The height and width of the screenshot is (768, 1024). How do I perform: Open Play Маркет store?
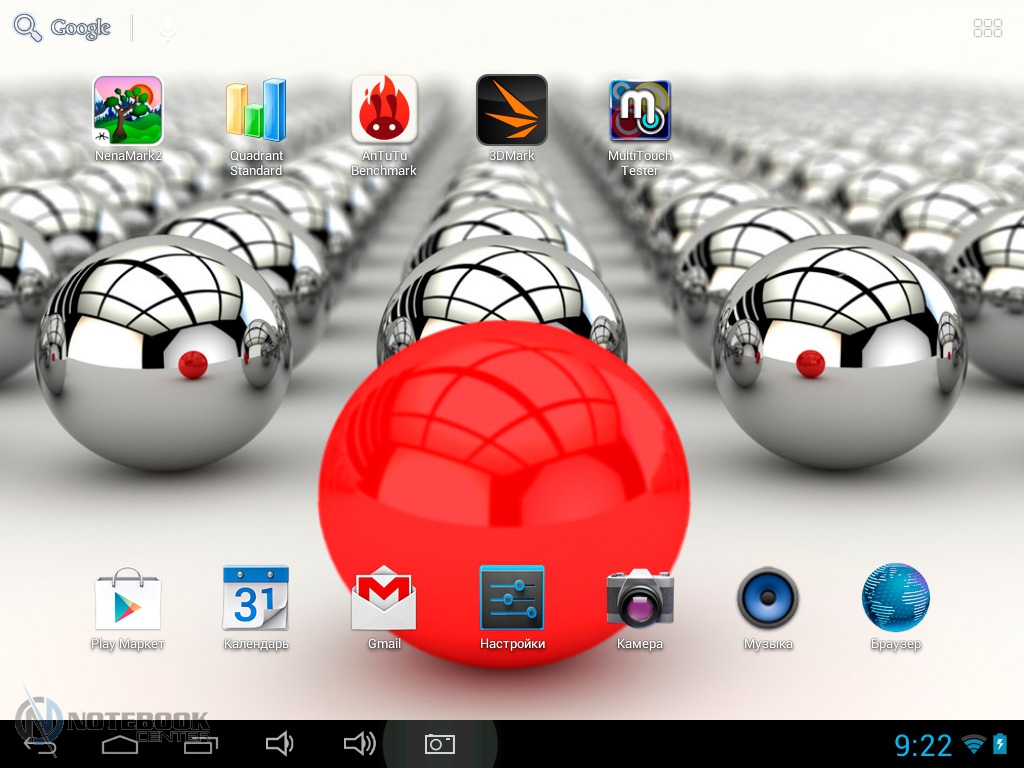128,599
